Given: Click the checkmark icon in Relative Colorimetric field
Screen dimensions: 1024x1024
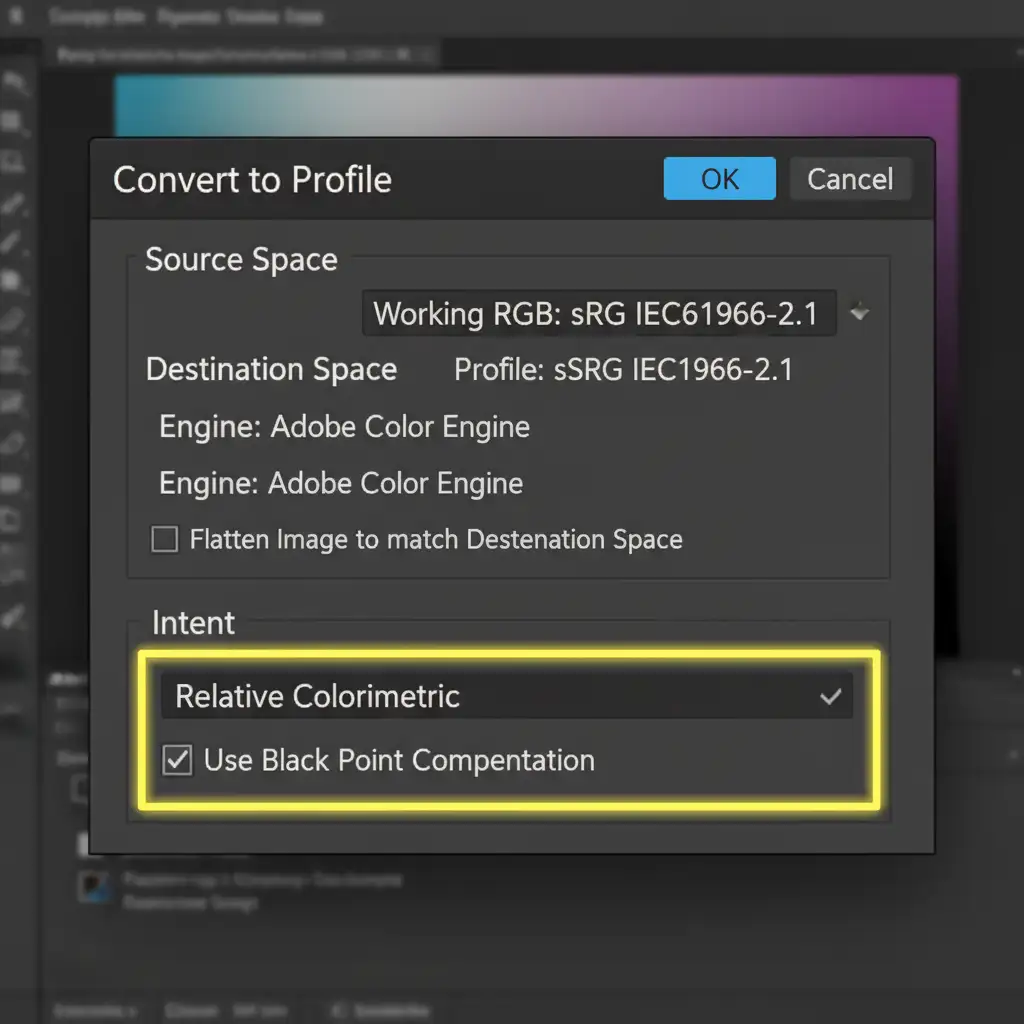Looking at the screenshot, I should tap(830, 697).
